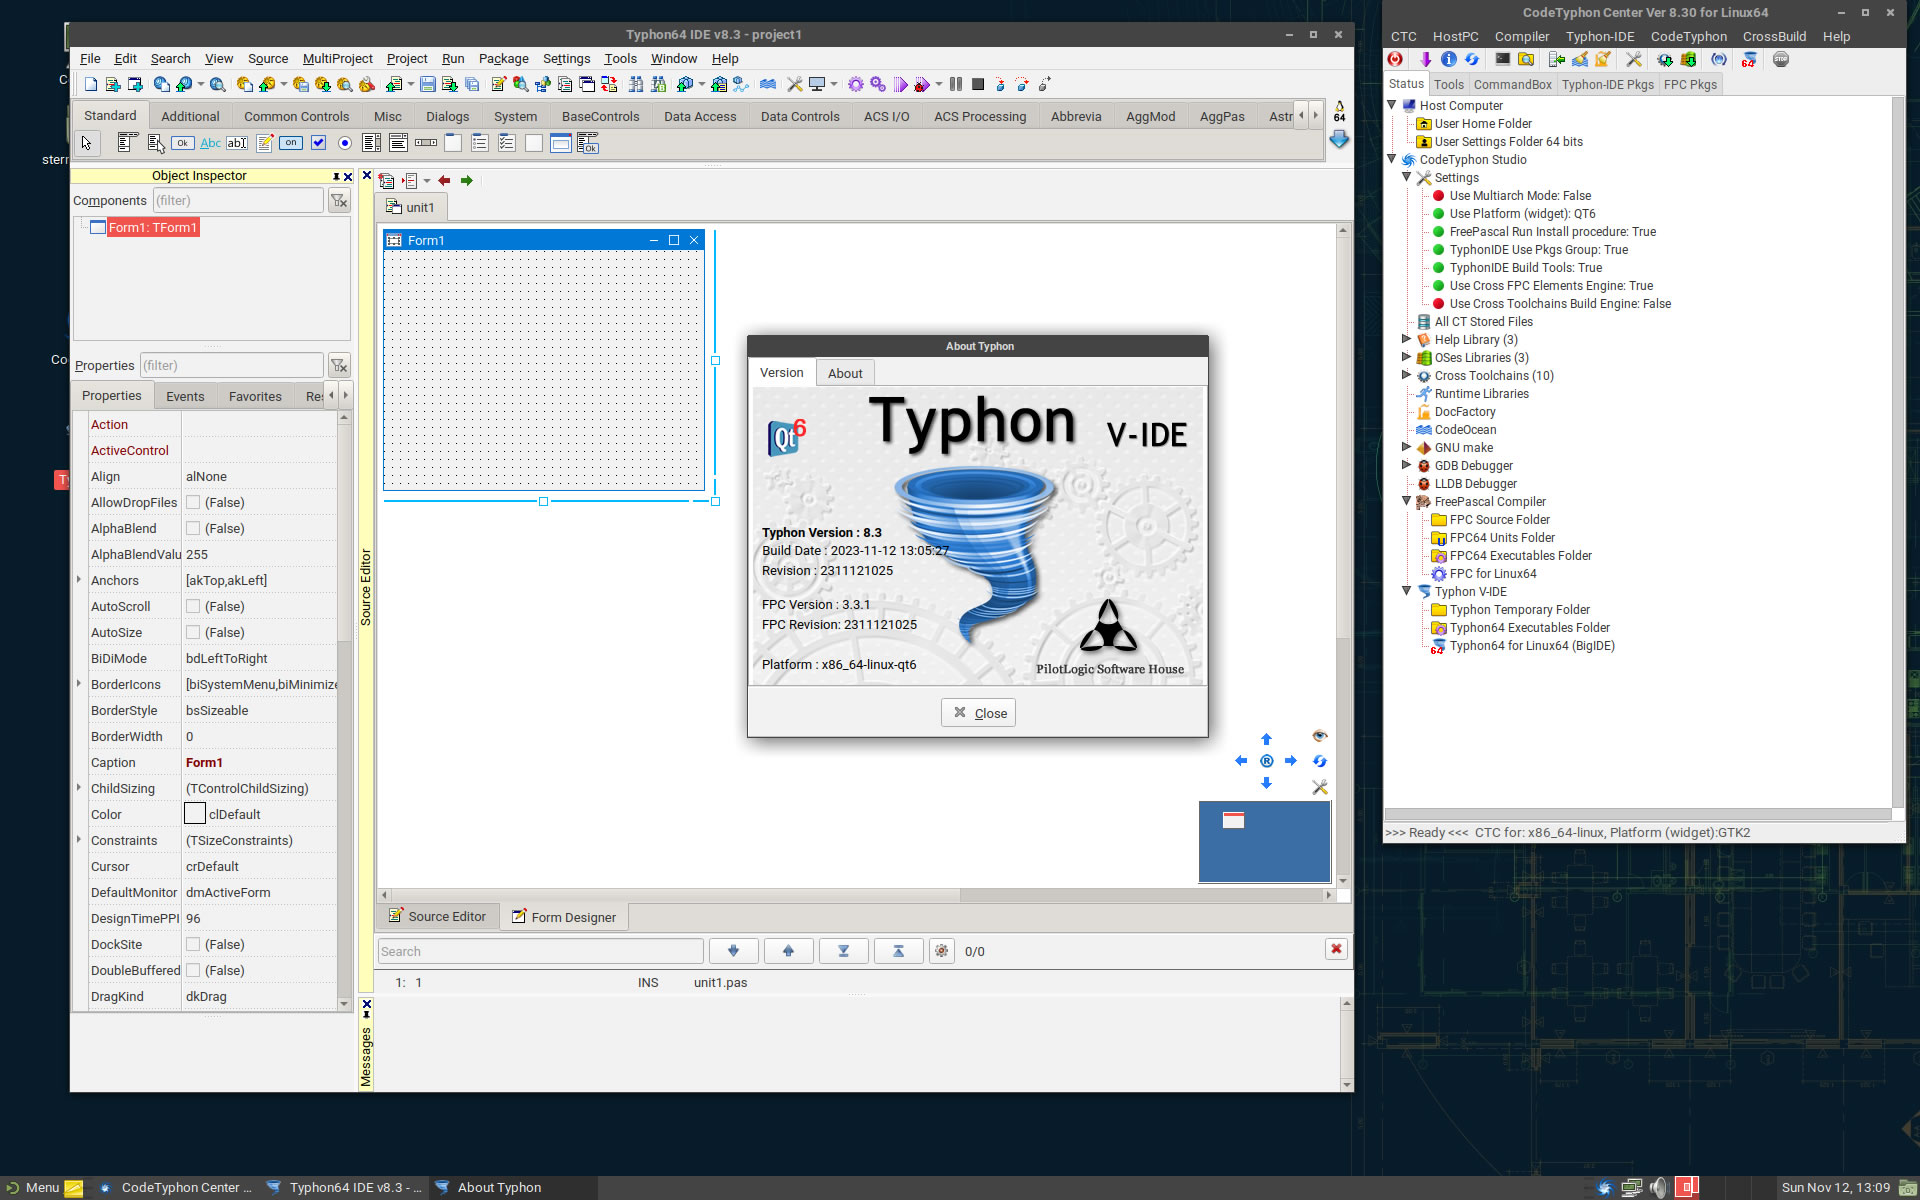The width and height of the screenshot is (1920, 1200).
Task: Click the red 64 Typhon icon in CodeTyphon toolbar
Action: (1749, 60)
